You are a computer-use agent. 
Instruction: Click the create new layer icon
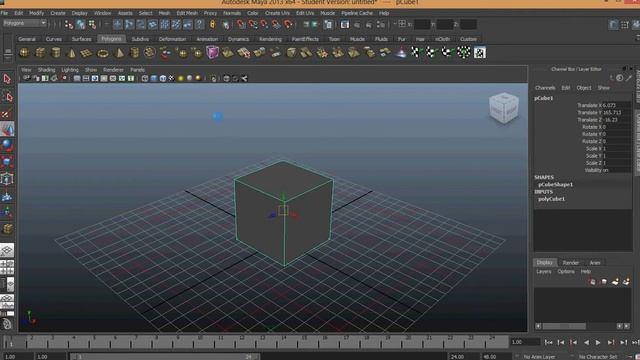(615, 282)
